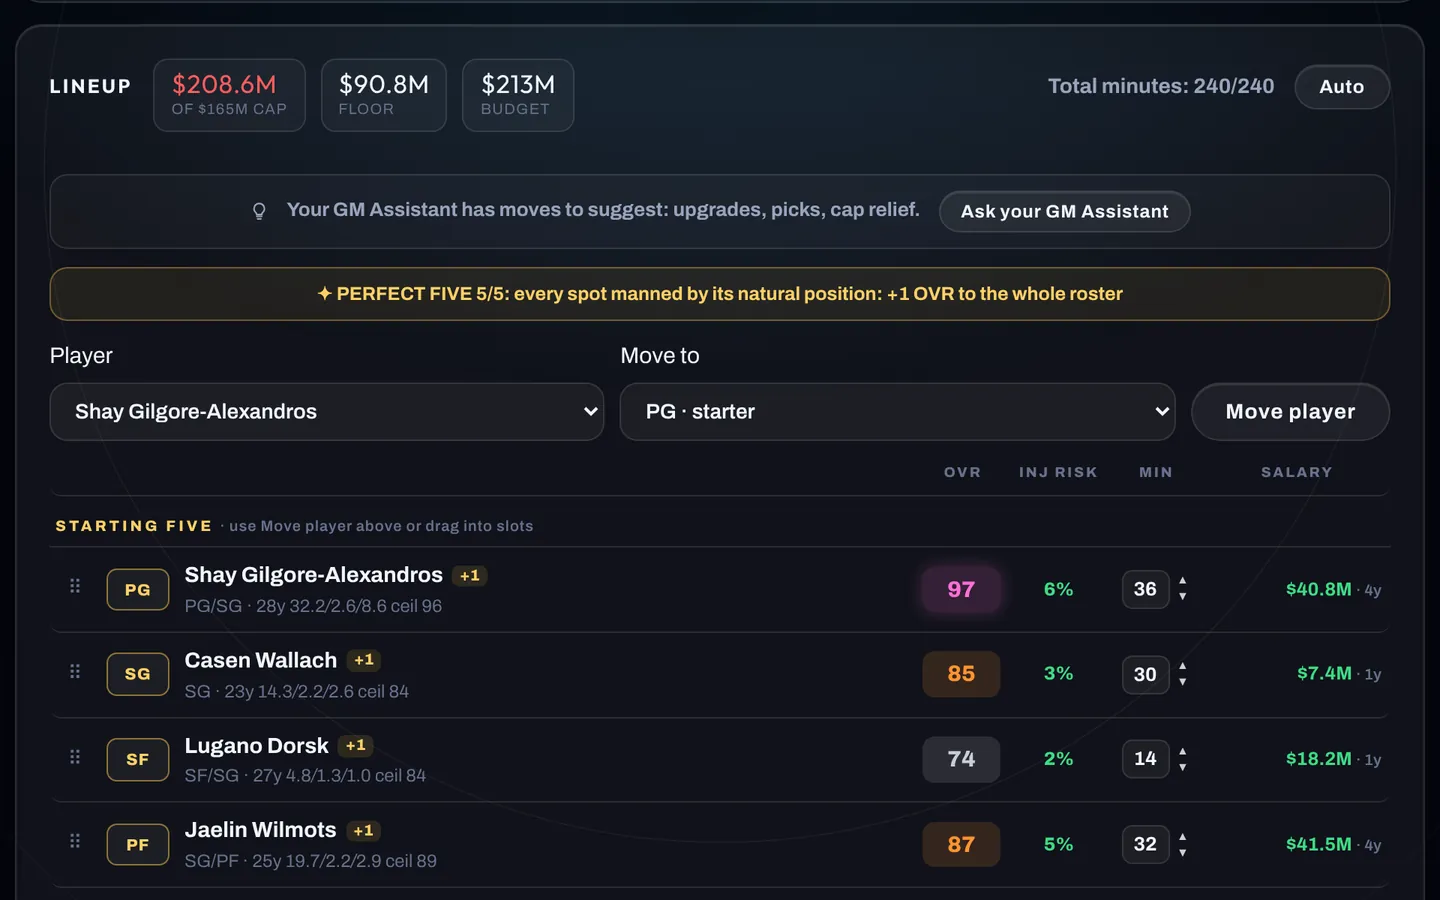Increase minutes for Shay Gilgore-Alexandros
Viewport: 1440px width, 900px height.
pyautogui.click(x=1183, y=581)
